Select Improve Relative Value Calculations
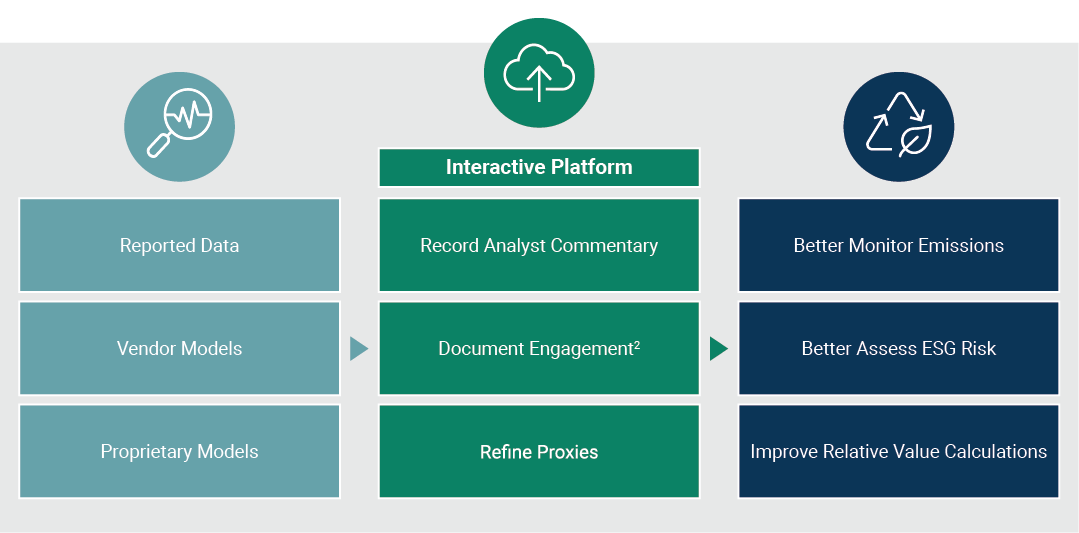The width and height of the screenshot is (1079, 533). tap(898, 451)
